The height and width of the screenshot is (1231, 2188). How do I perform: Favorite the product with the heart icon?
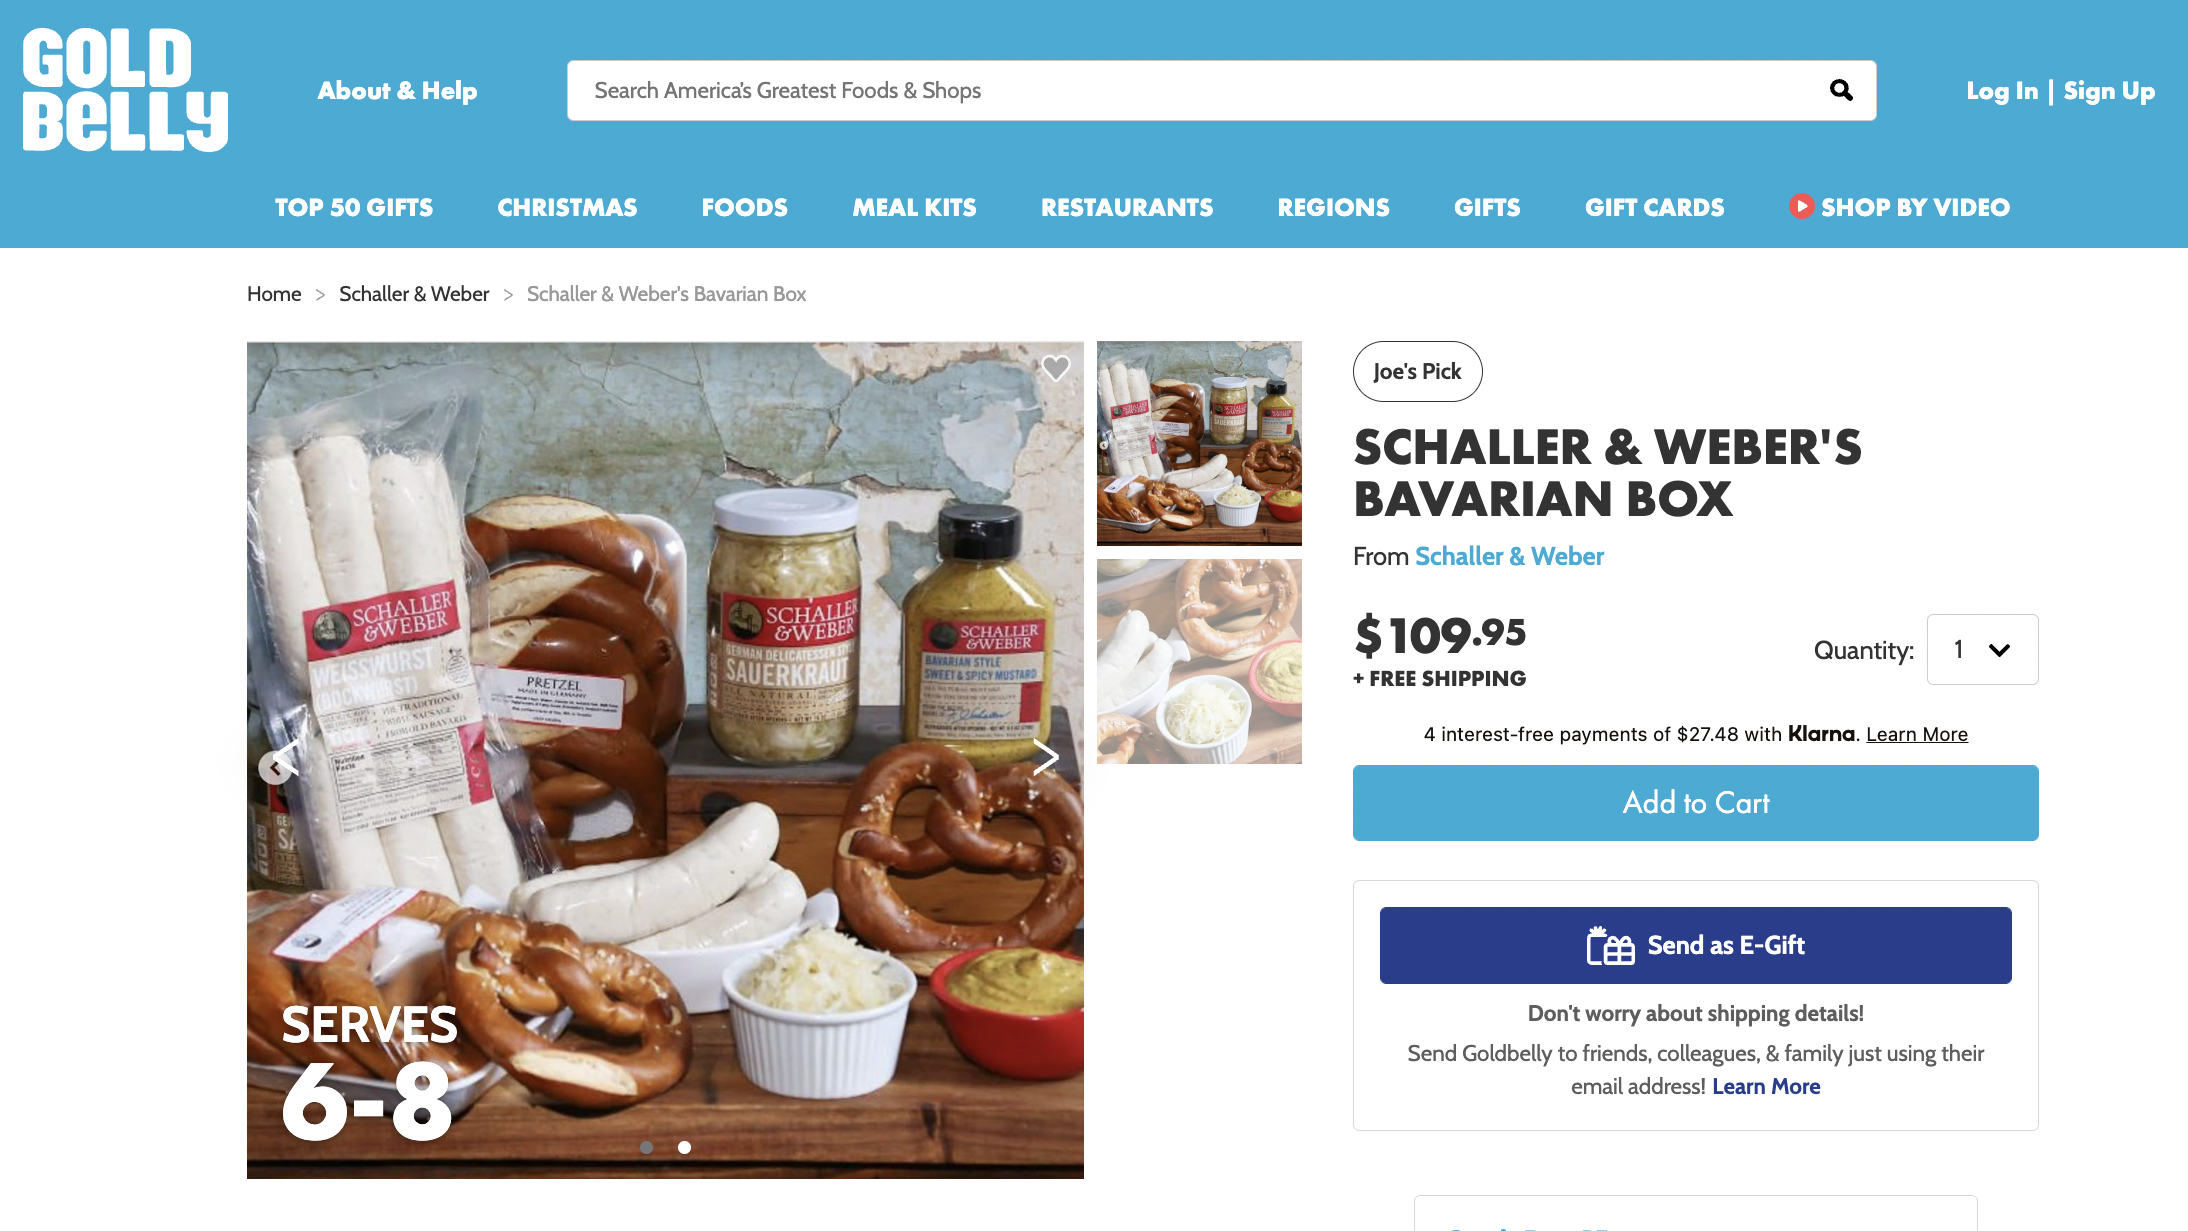1056,368
